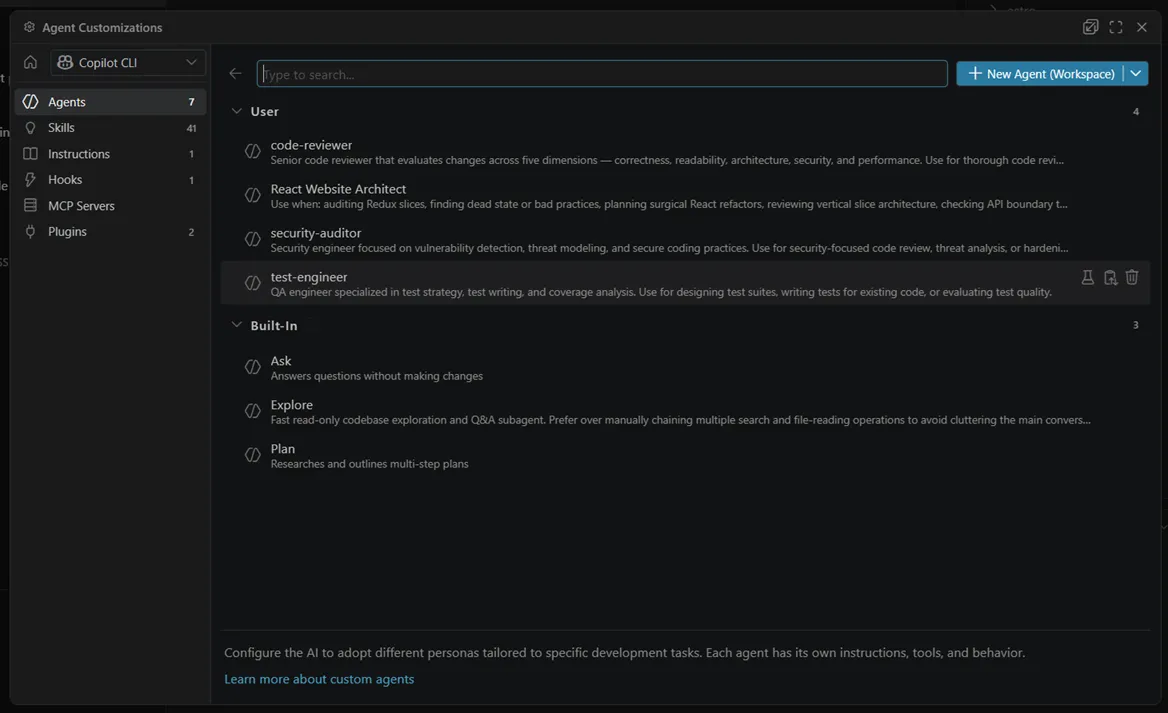
Task: Toggle fullscreen for Agent Customizations
Action: tap(1116, 27)
